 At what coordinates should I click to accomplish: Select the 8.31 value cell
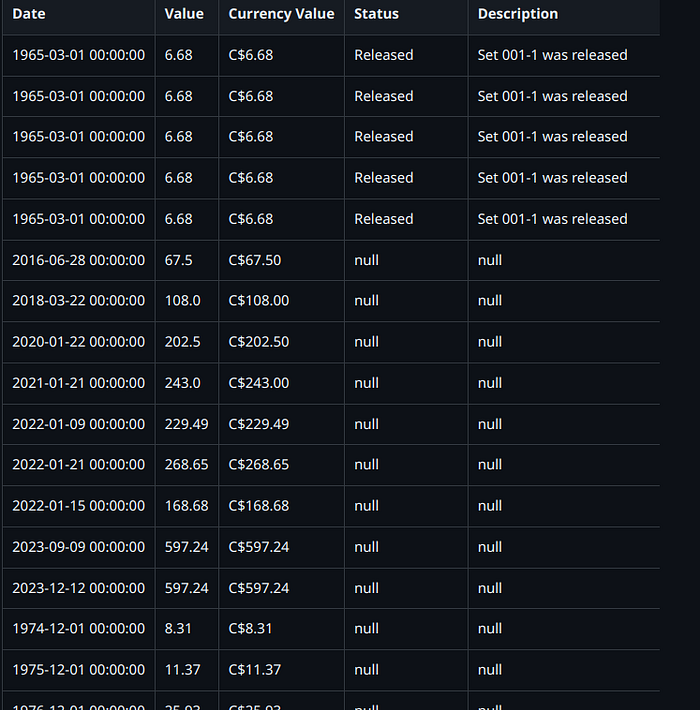[x=178, y=629]
